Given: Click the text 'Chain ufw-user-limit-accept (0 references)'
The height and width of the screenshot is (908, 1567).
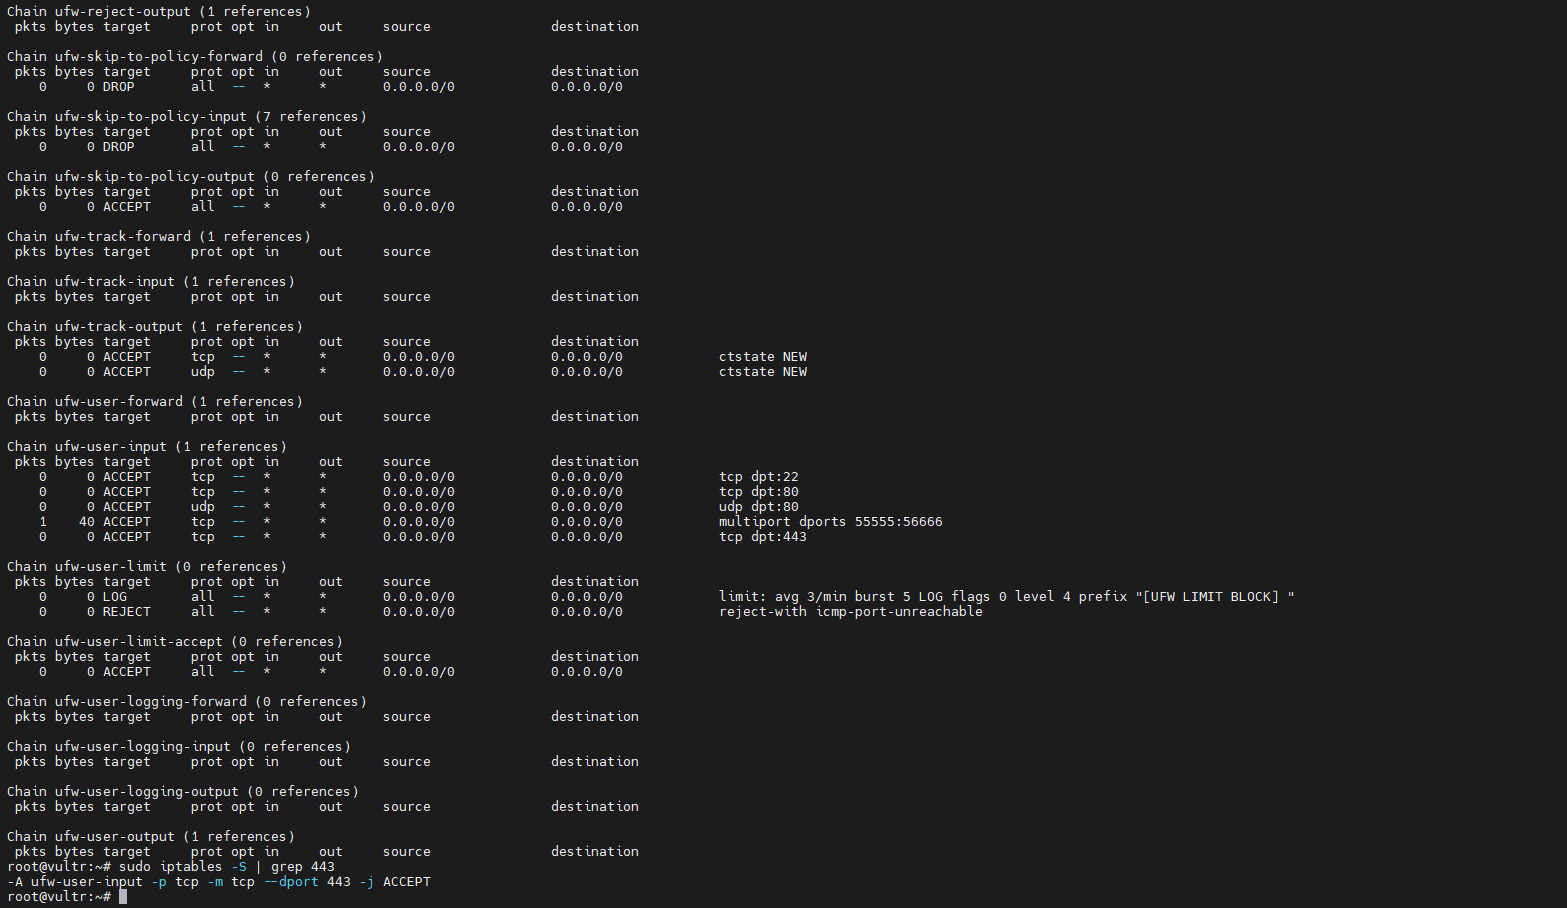Looking at the screenshot, I should coord(175,642).
